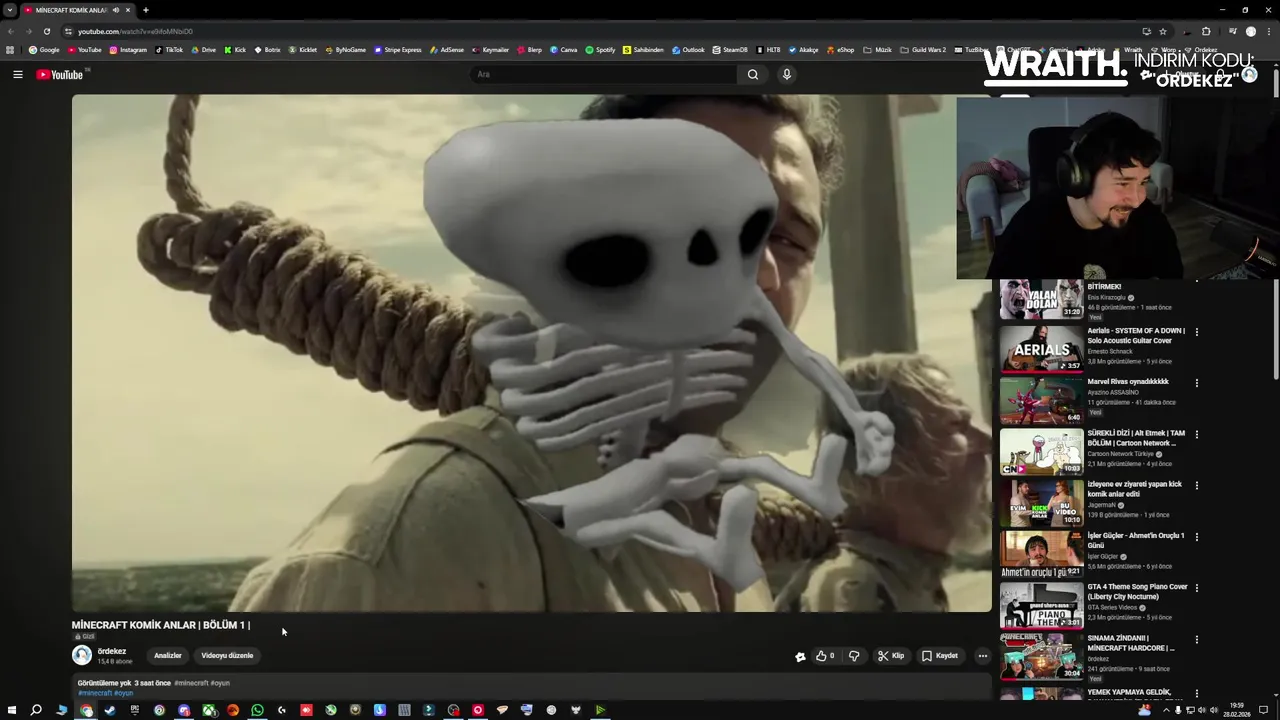Open 'SÜREKLİ DİZİ | Alt Etmek' video

tap(1136, 437)
